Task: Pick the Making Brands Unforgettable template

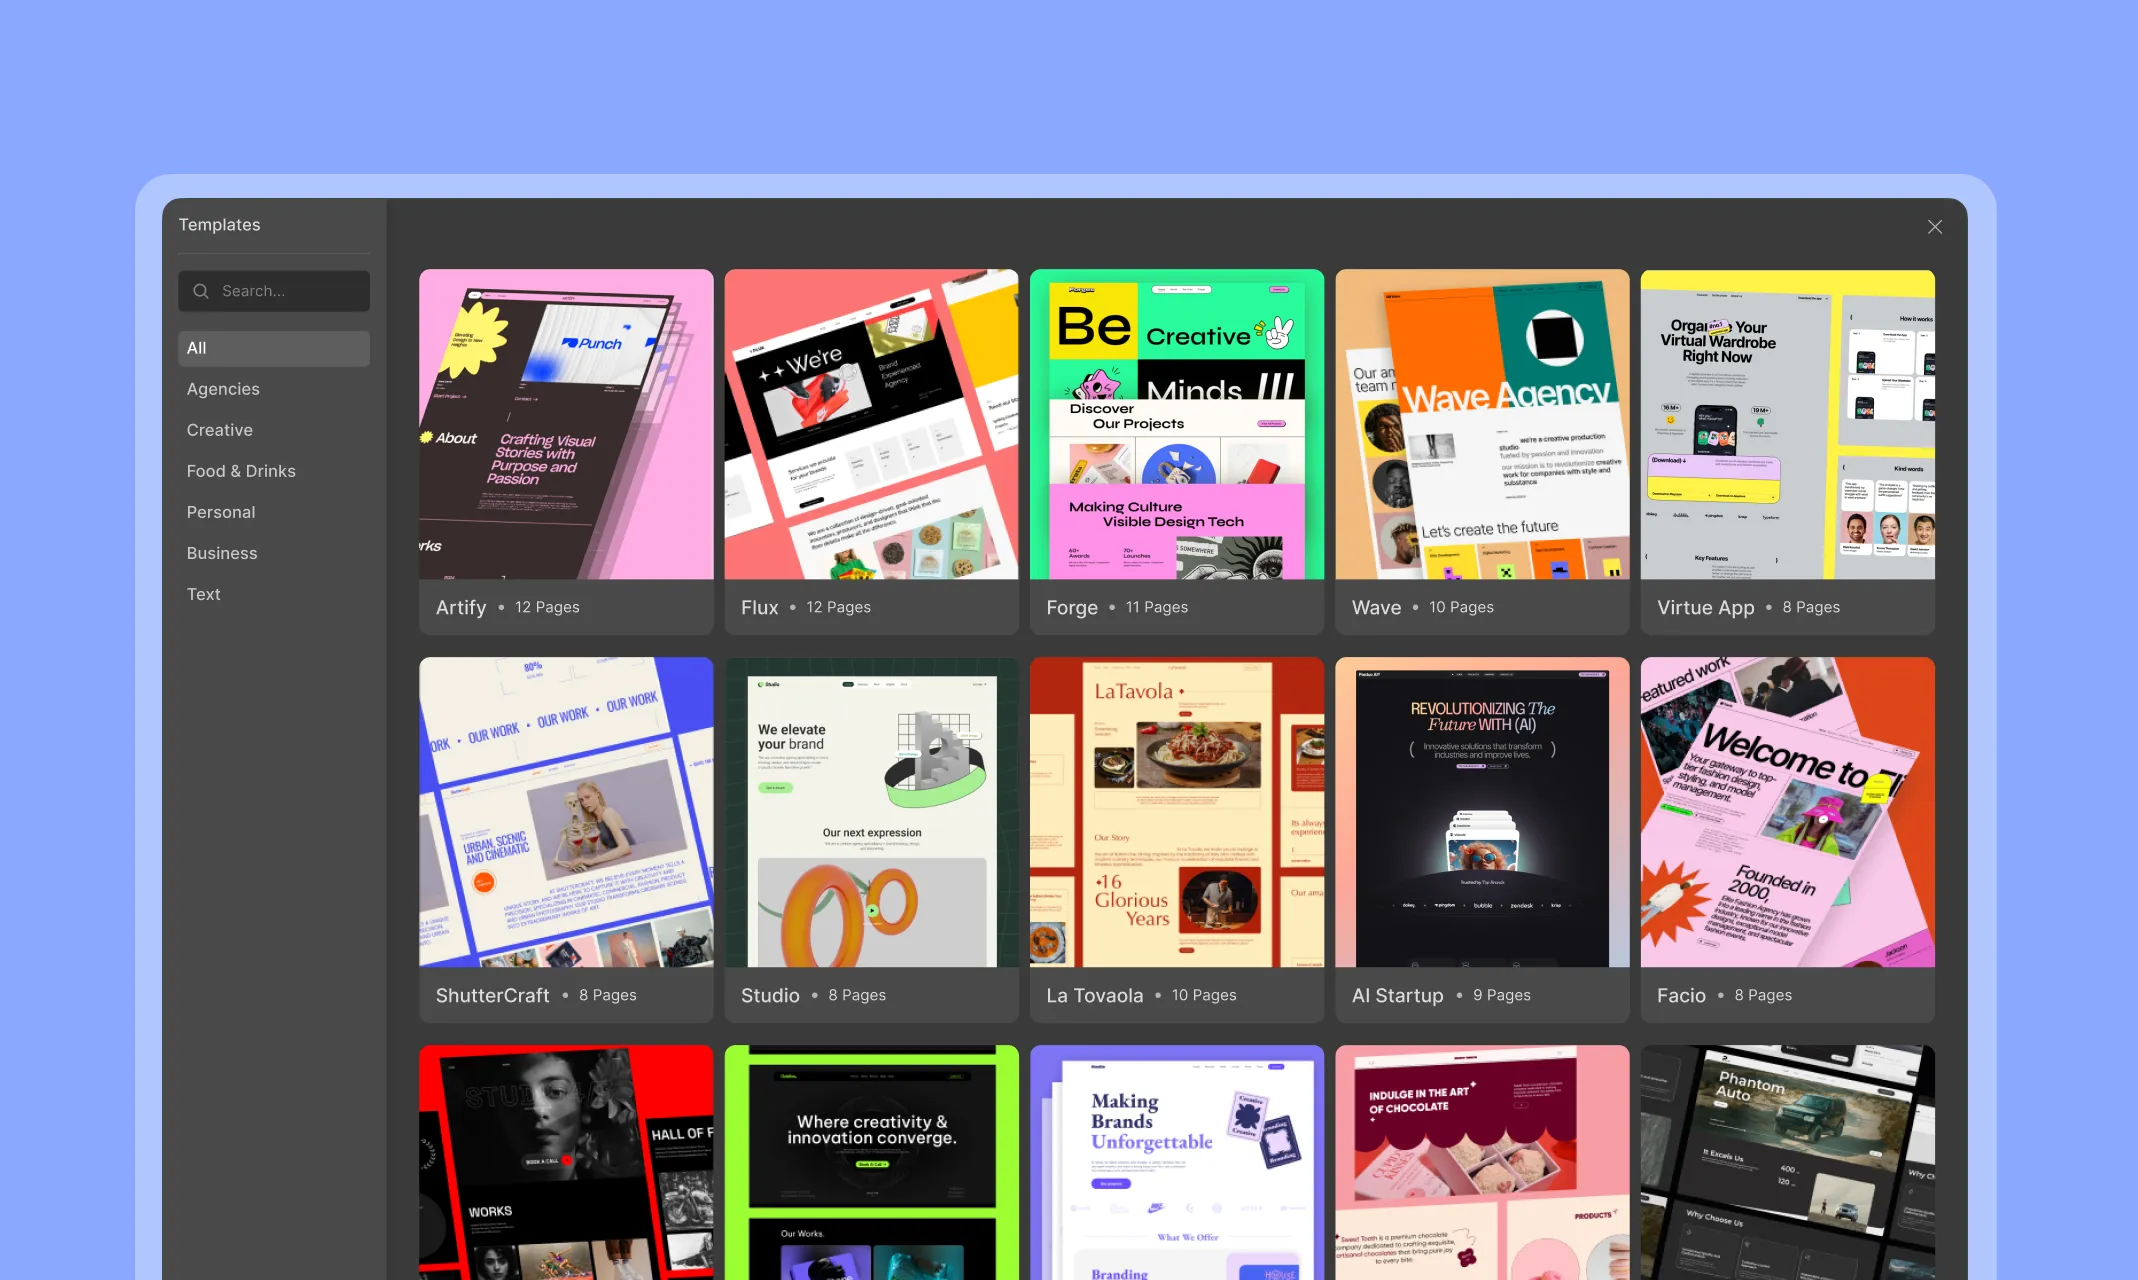Action: point(1177,1162)
